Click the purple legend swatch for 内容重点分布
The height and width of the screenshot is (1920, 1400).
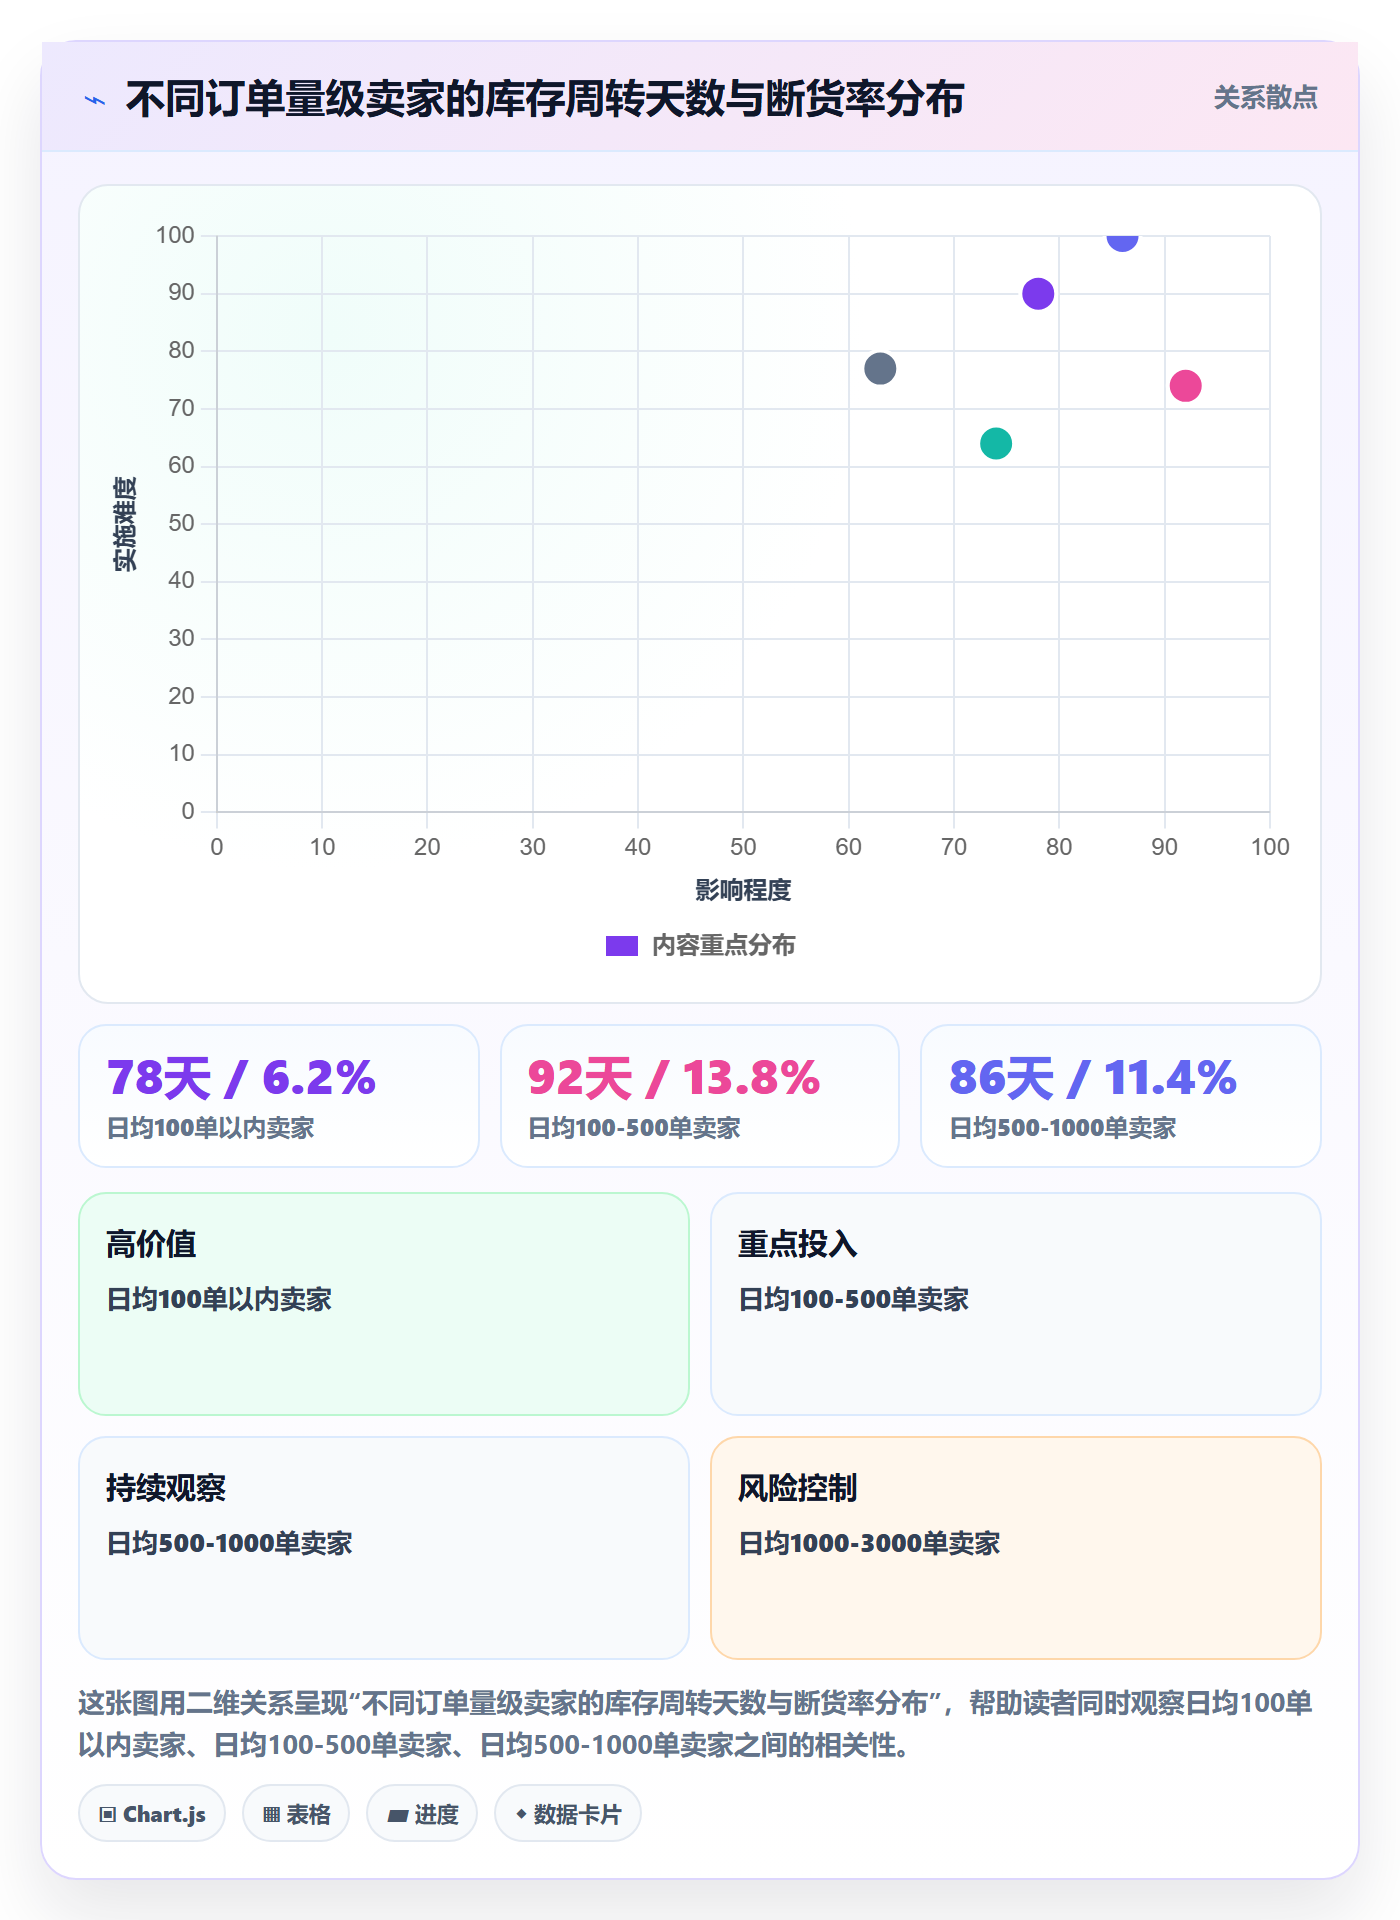[622, 946]
